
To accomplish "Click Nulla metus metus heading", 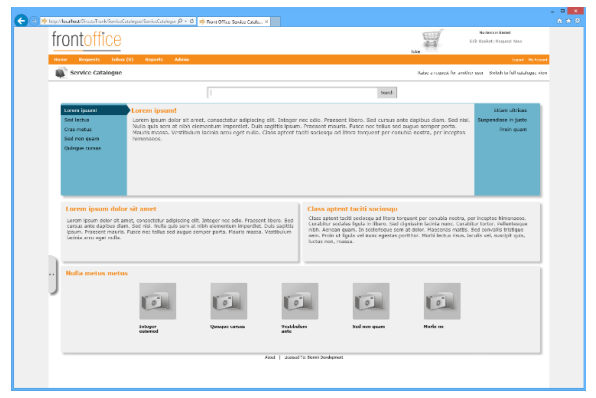I will [x=97, y=273].
